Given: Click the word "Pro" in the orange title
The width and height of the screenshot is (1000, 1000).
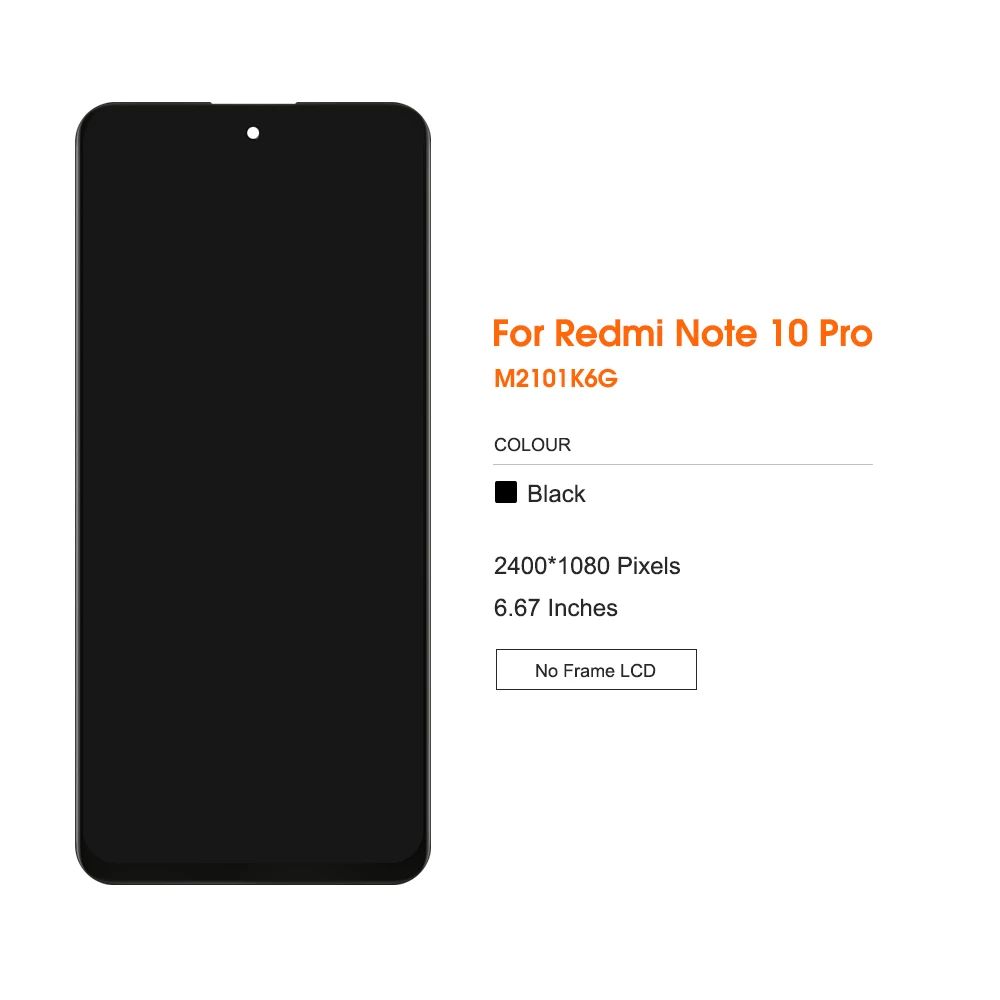Looking at the screenshot, I should click(846, 334).
